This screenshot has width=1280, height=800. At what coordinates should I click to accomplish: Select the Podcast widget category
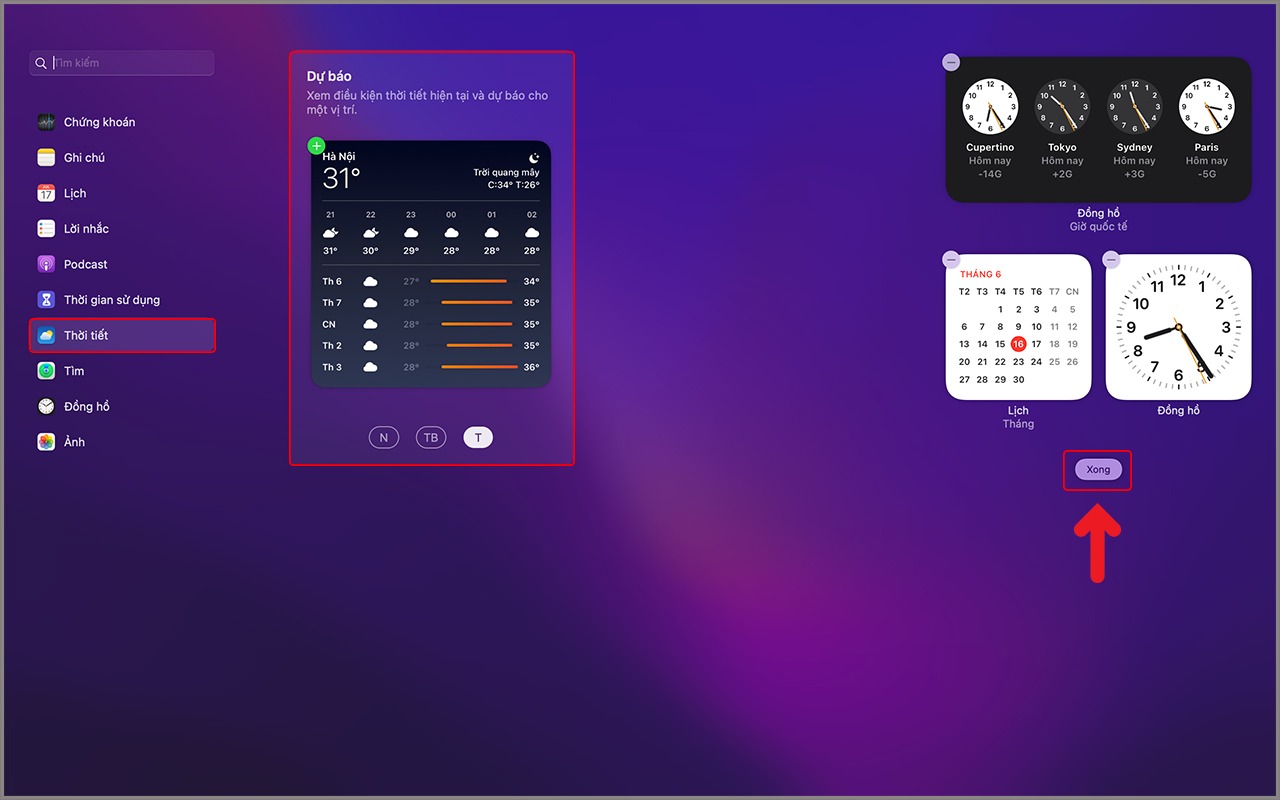(x=123, y=264)
